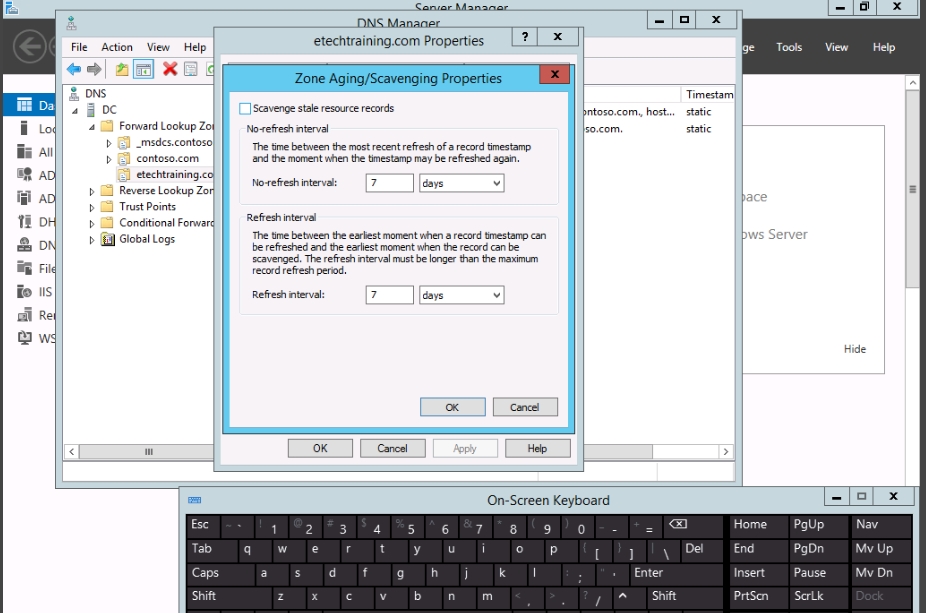
Task: Click the IIS icon in Server Manager sidebar
Action: click(x=24, y=292)
